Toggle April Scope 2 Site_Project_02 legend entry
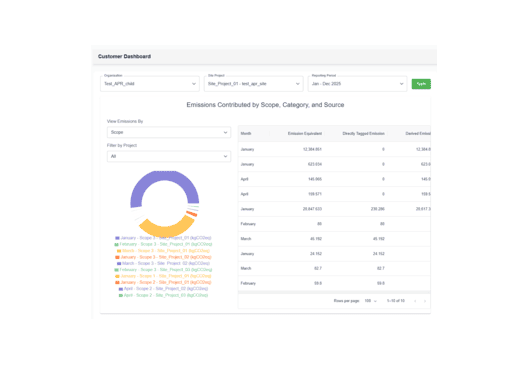Viewport: 528px width, 365px height. coord(163,289)
